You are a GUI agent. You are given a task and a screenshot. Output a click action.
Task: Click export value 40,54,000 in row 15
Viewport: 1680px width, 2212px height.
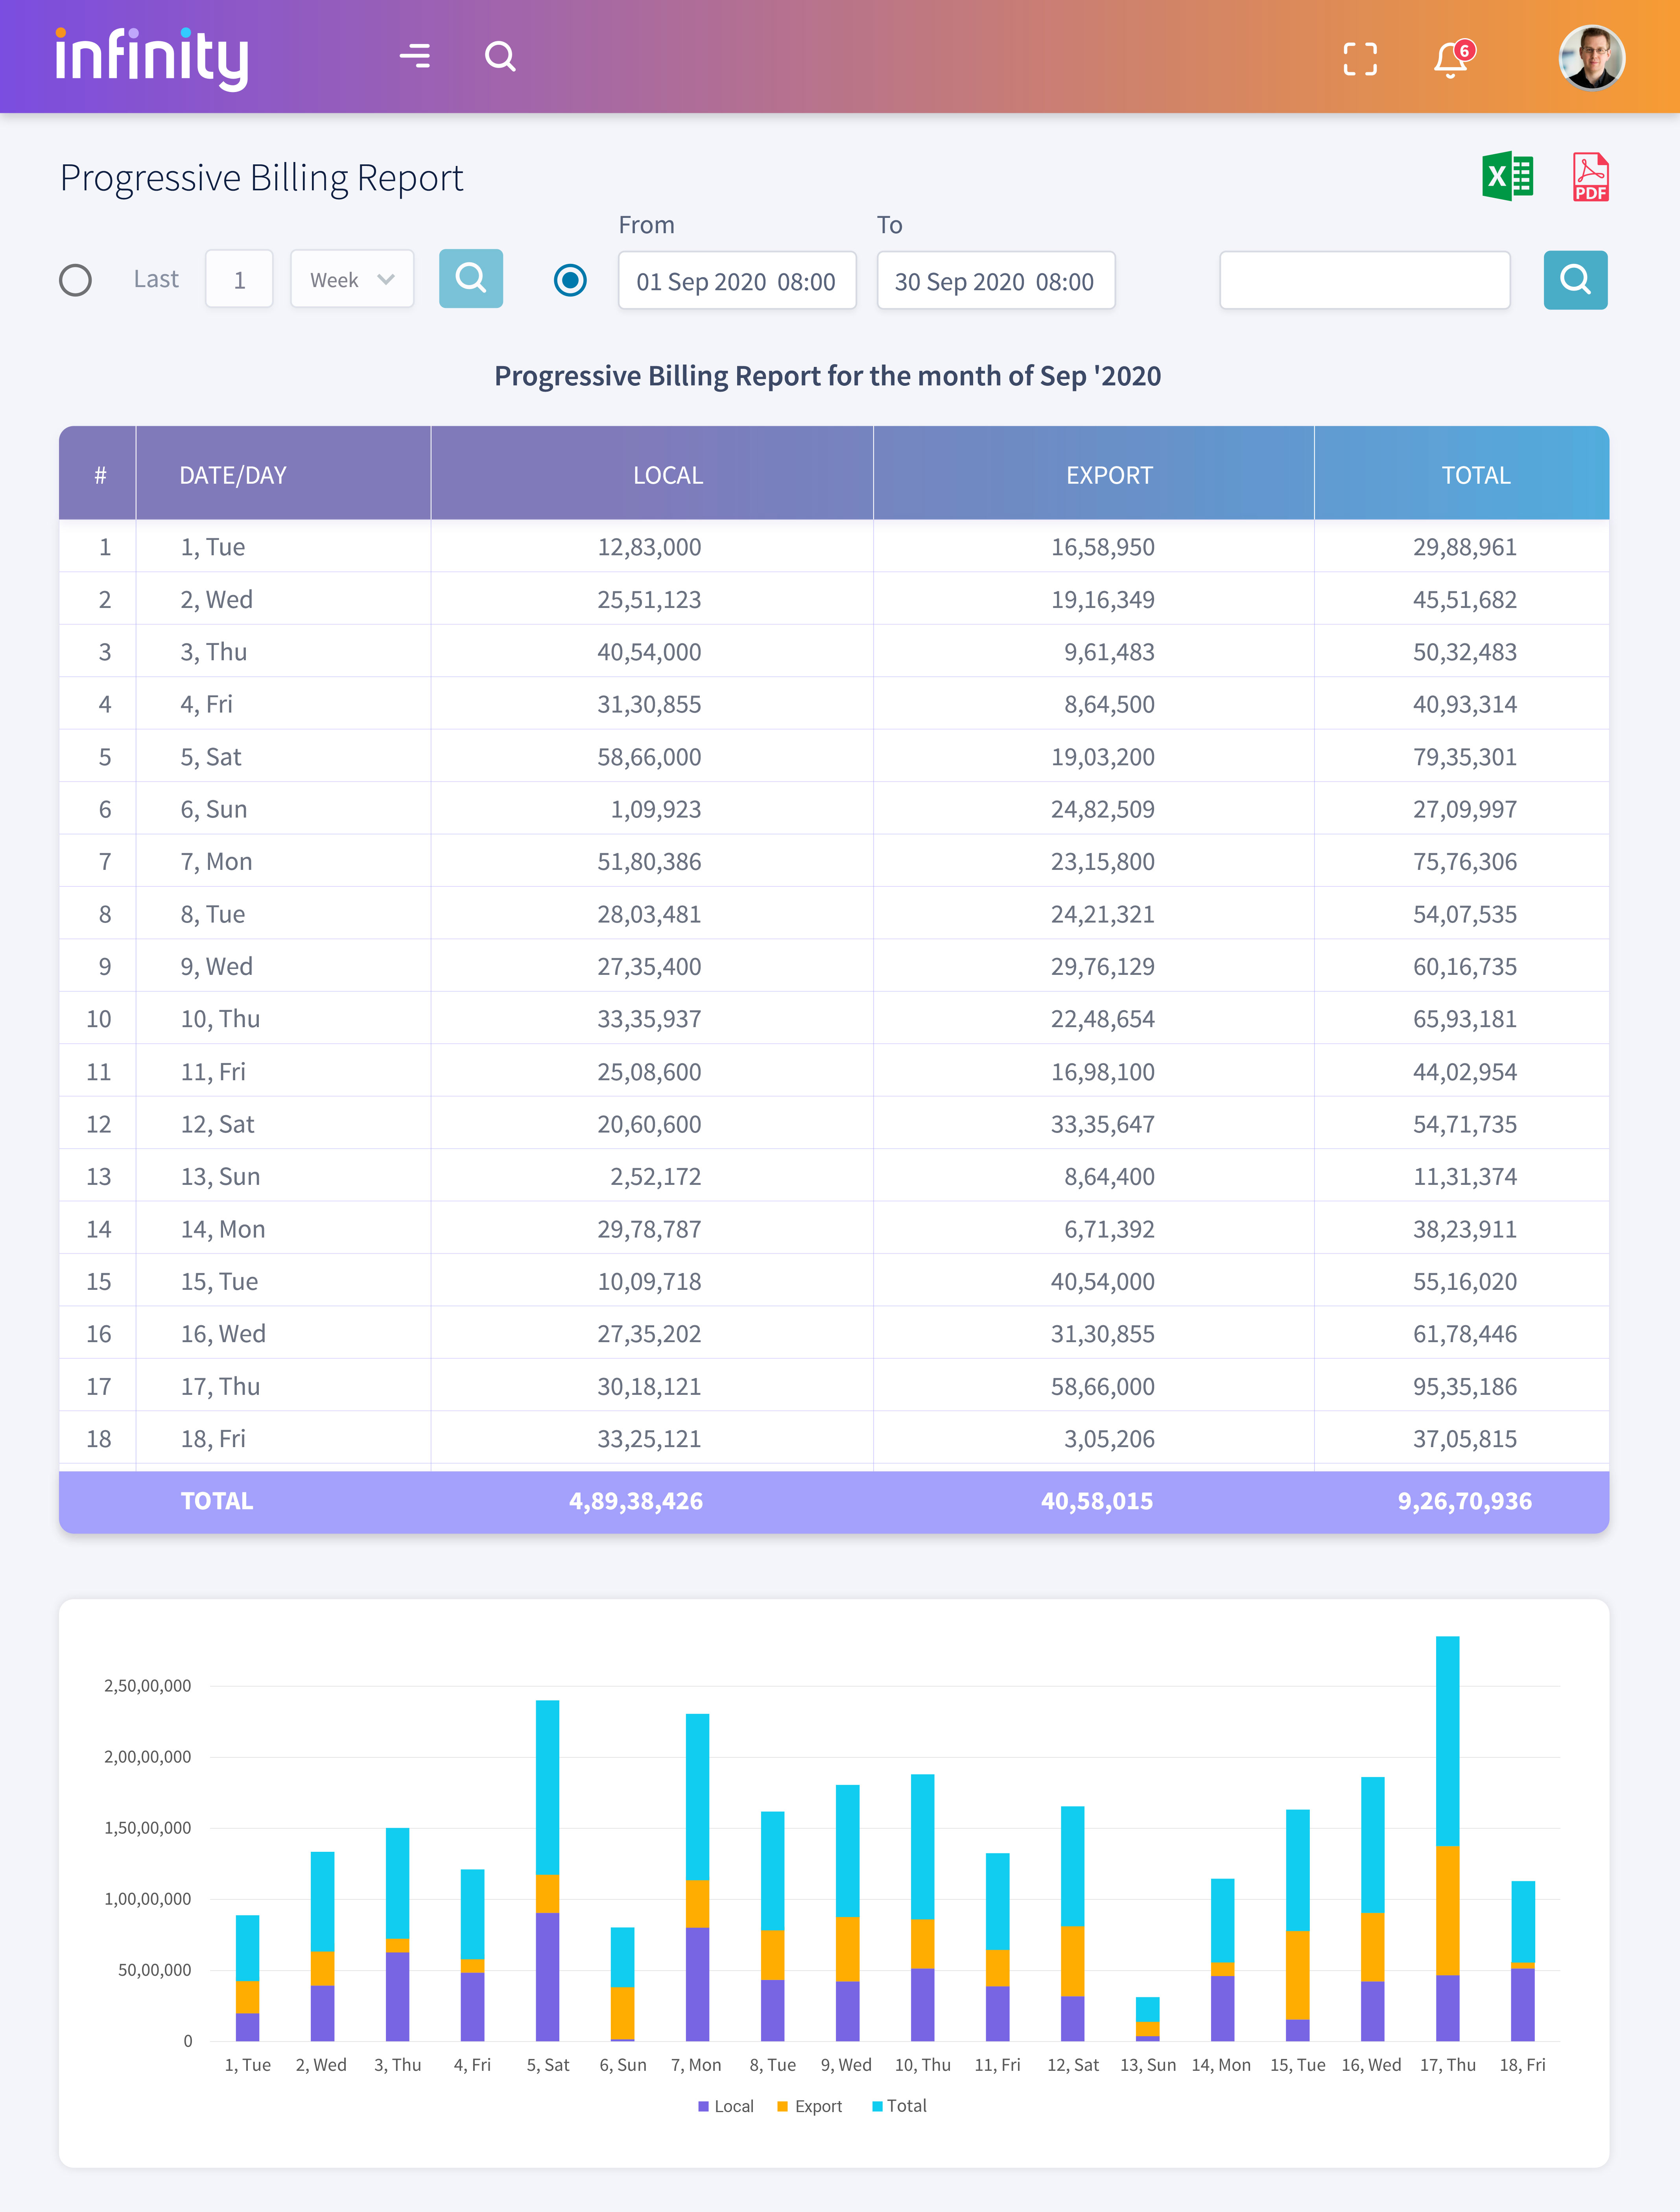click(1102, 1281)
